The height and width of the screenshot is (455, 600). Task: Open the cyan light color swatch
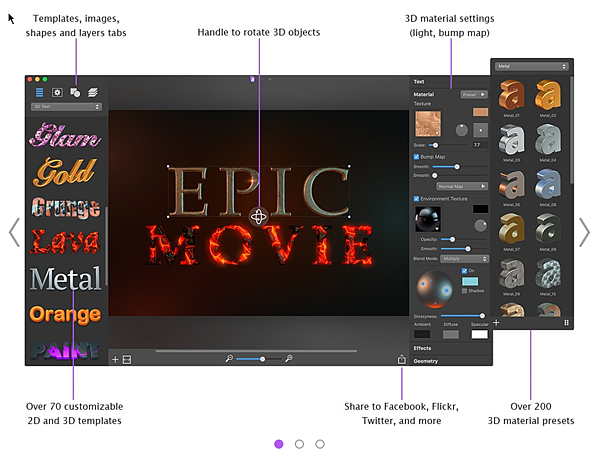(470, 281)
